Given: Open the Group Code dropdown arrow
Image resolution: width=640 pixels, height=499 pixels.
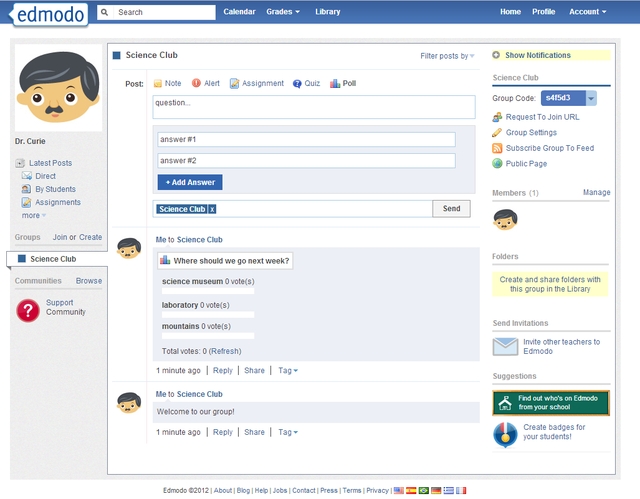Looking at the screenshot, I should coord(591,98).
